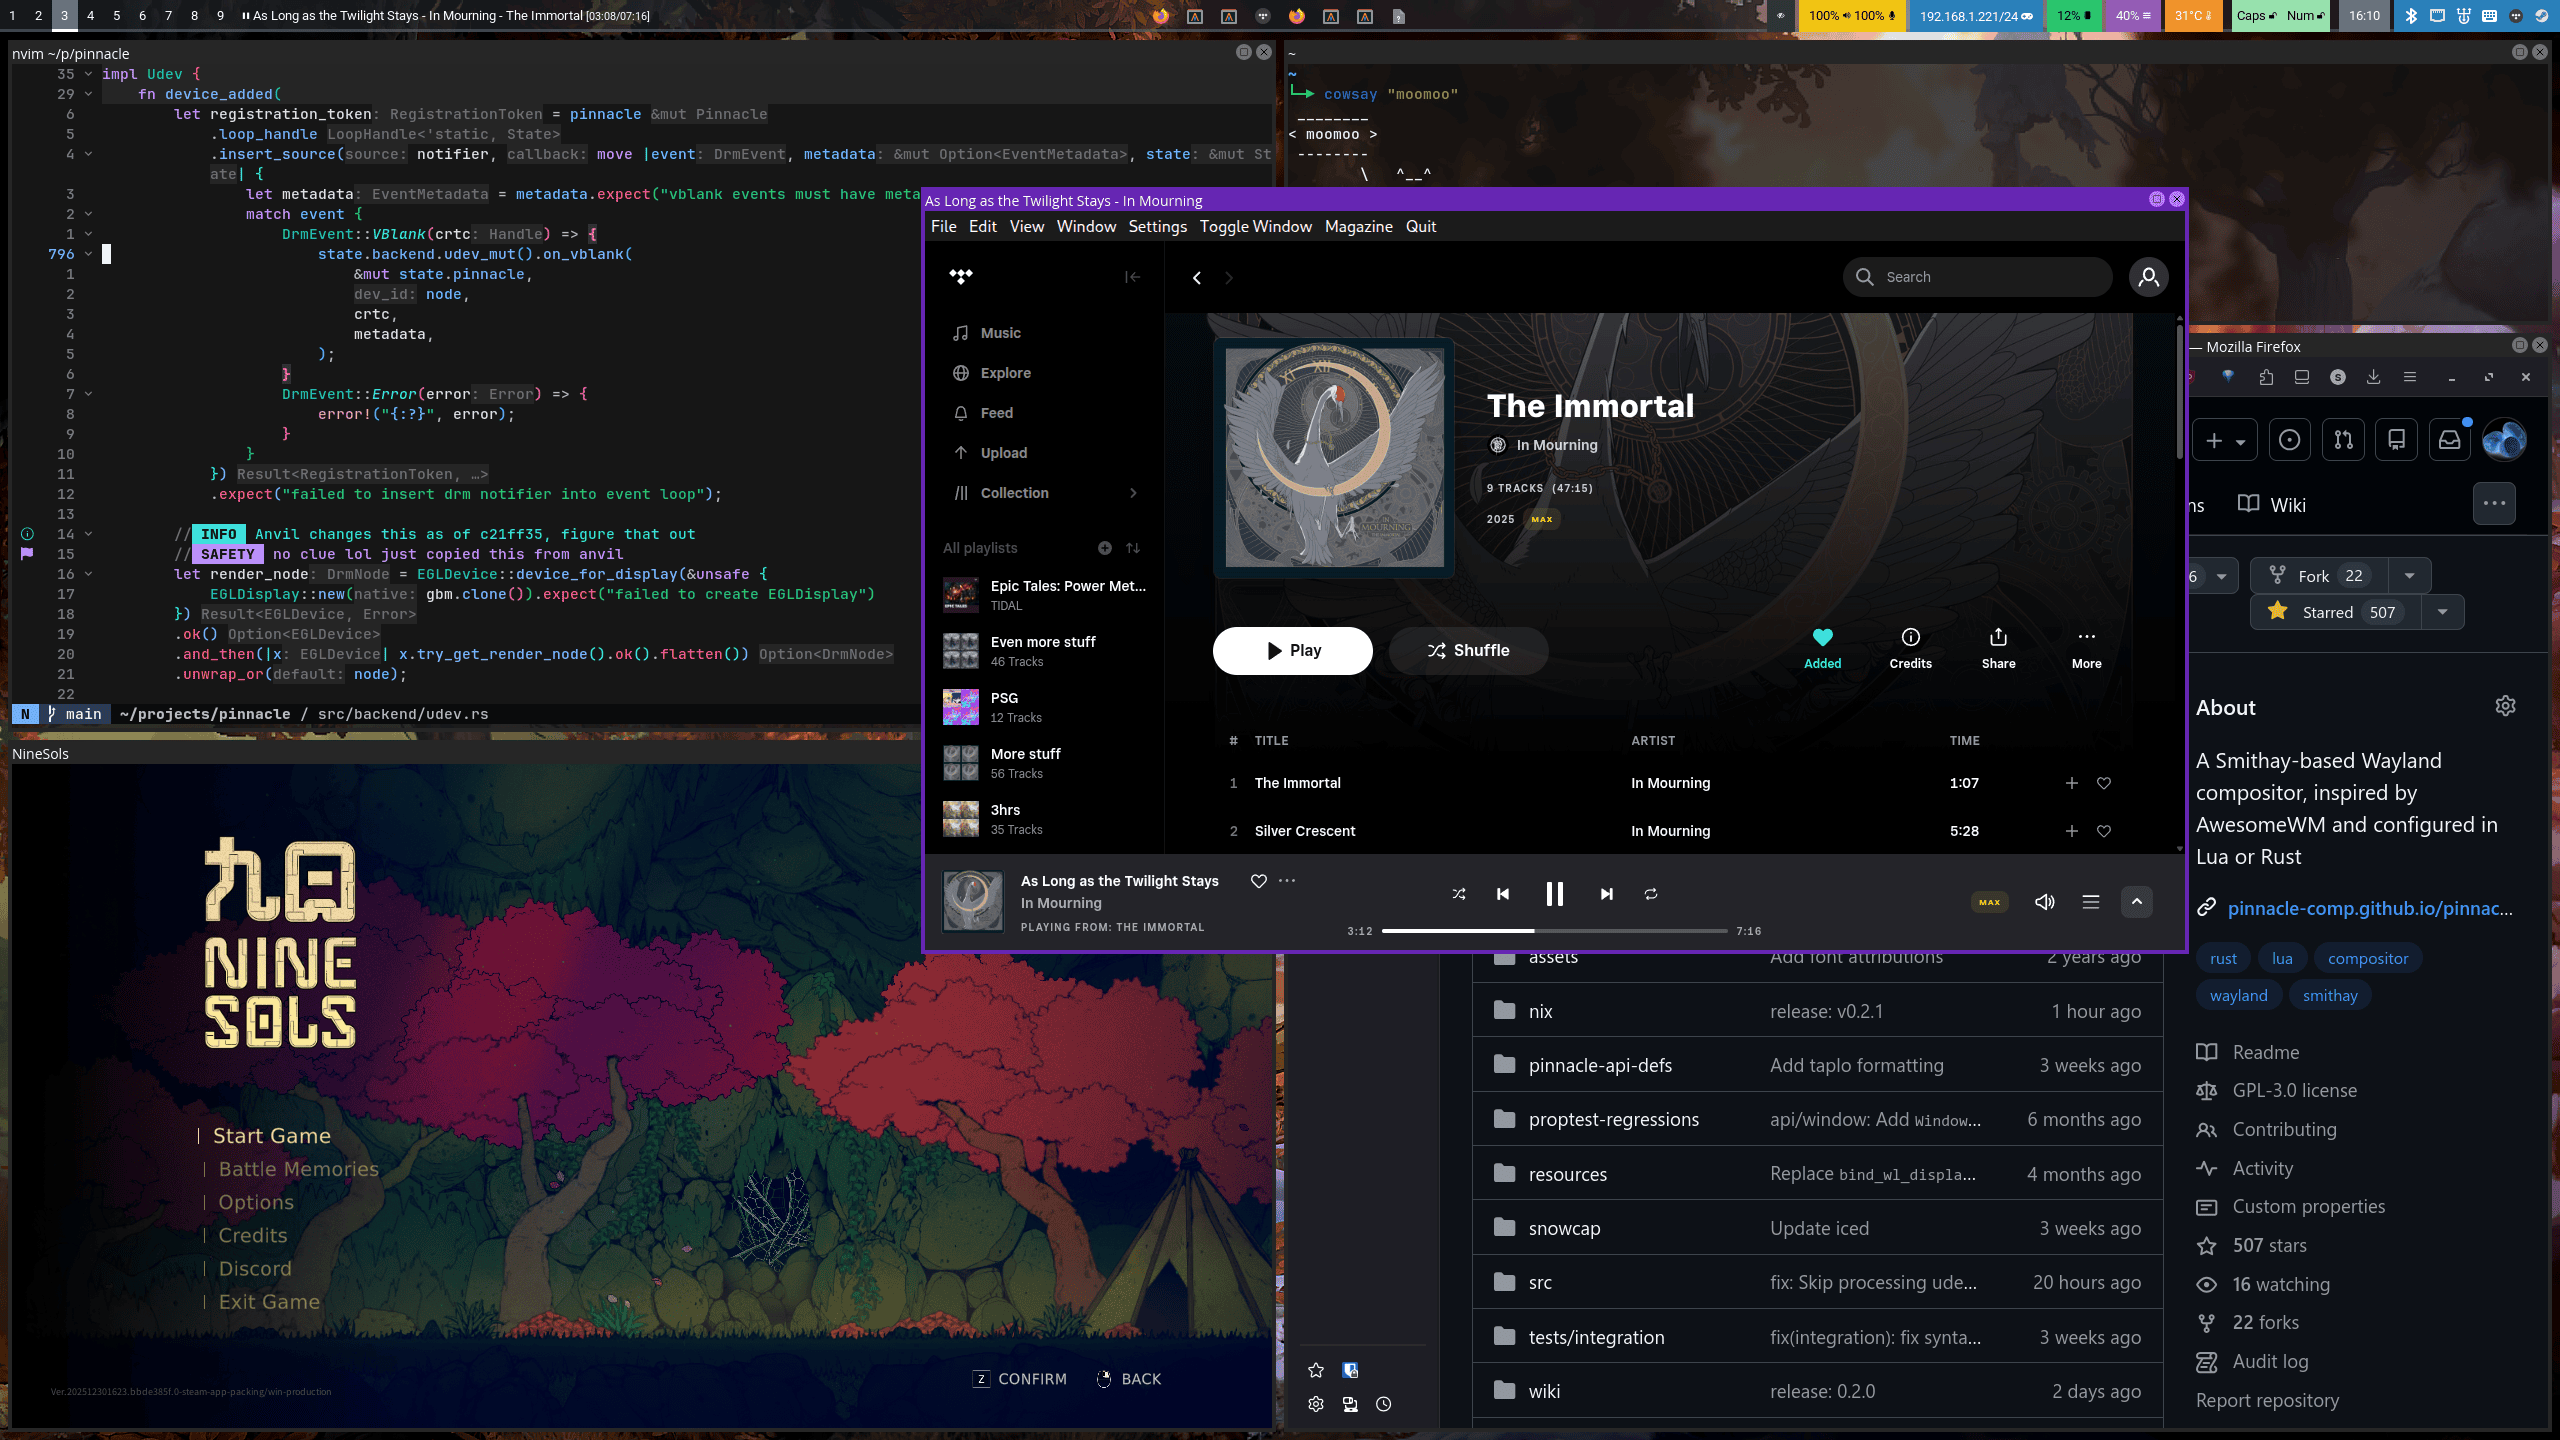Click the volume speaker icon
This screenshot has height=1440, width=2560.
tap(2044, 902)
